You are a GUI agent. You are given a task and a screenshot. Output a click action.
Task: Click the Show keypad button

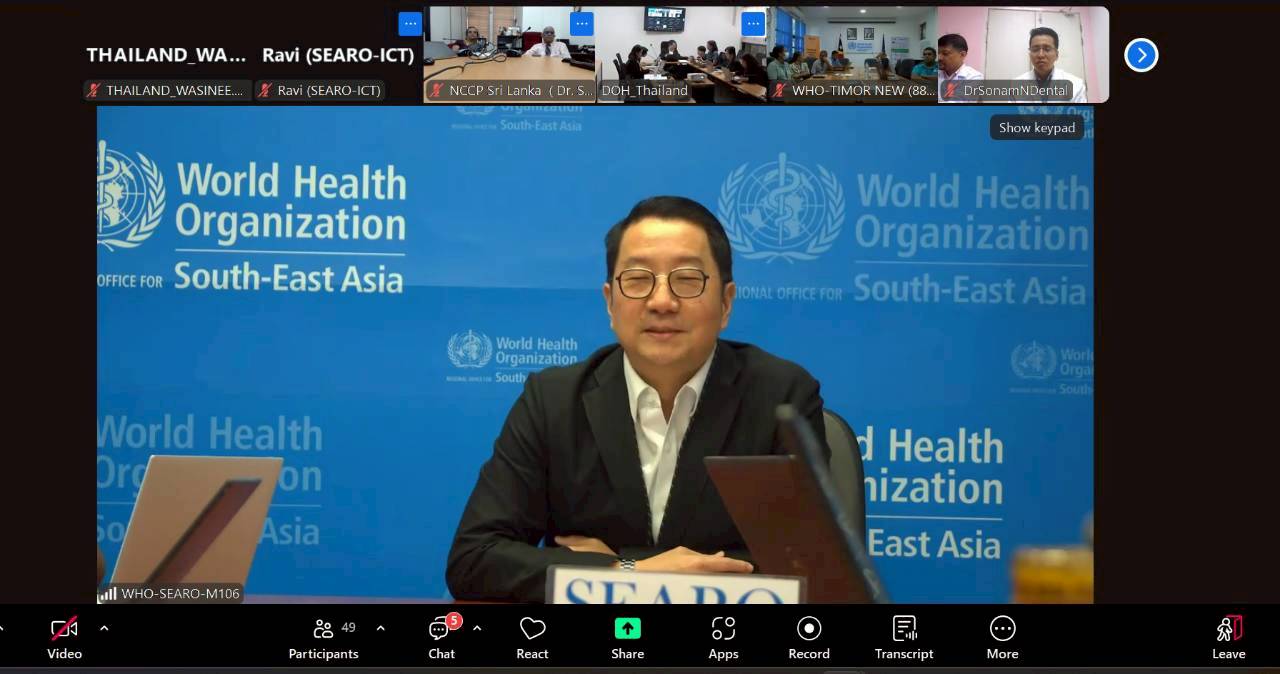1037,128
